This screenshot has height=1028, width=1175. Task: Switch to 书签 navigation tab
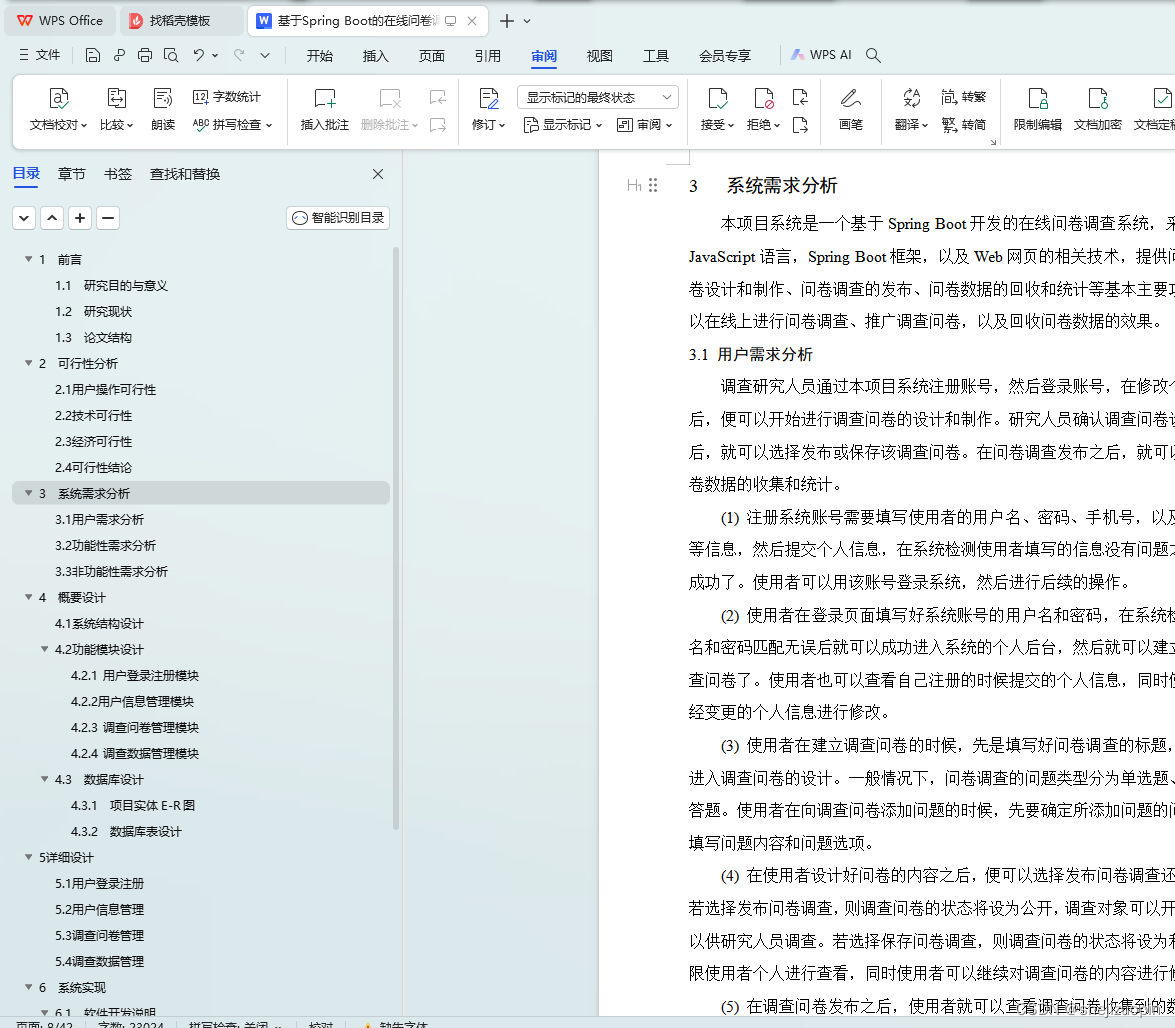(118, 174)
